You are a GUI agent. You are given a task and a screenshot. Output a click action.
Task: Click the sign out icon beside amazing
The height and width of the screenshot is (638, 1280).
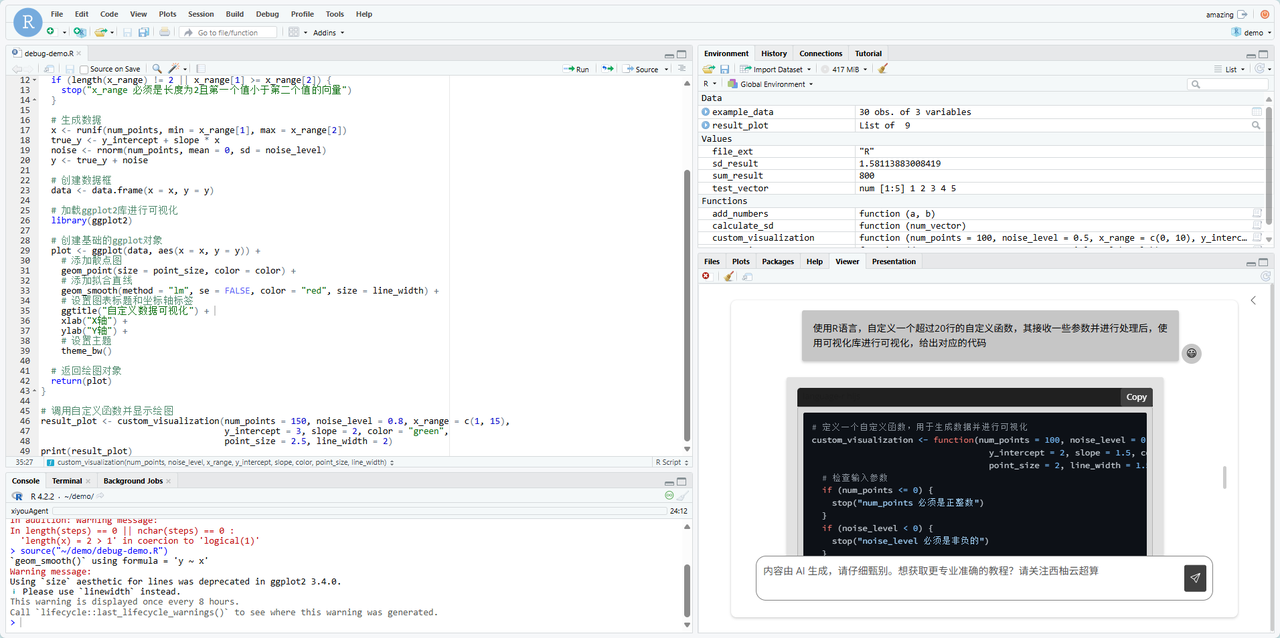(x=1242, y=14)
